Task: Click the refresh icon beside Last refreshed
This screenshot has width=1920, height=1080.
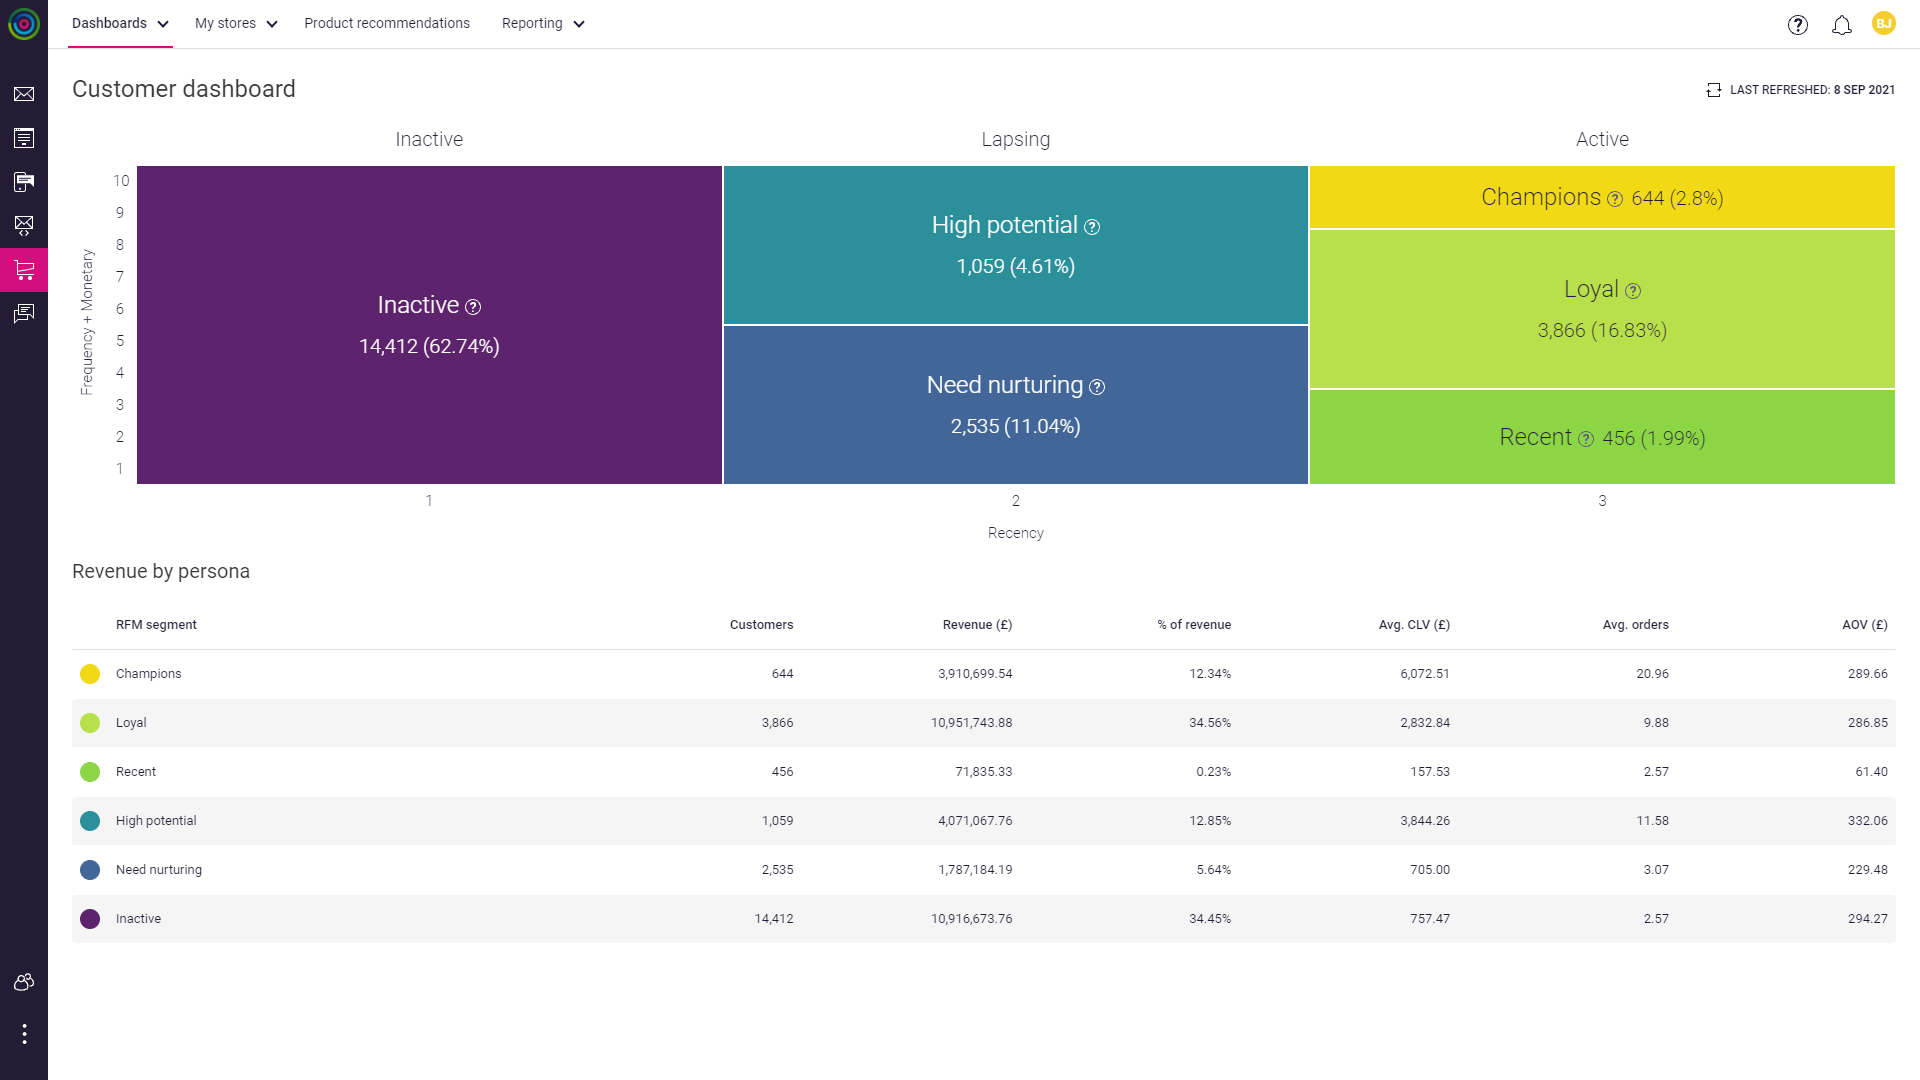Action: 1713,89
